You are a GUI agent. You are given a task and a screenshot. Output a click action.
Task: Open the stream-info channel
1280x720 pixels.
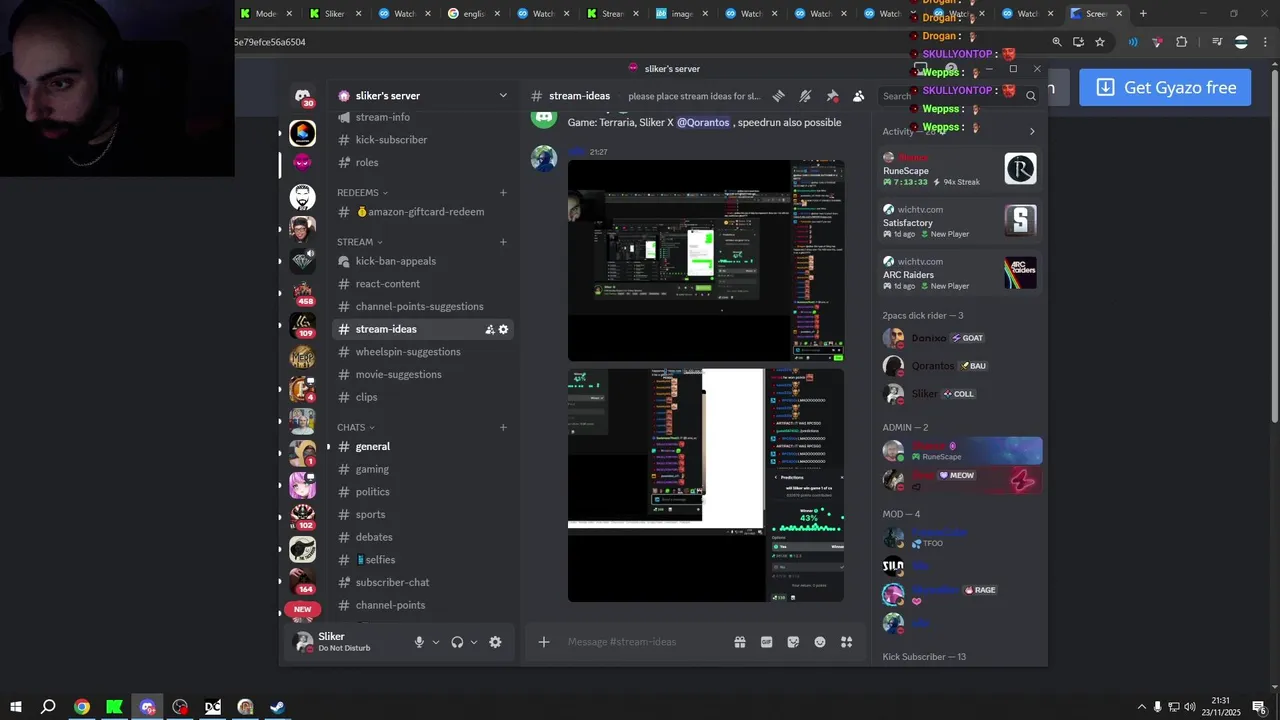click(x=423, y=117)
